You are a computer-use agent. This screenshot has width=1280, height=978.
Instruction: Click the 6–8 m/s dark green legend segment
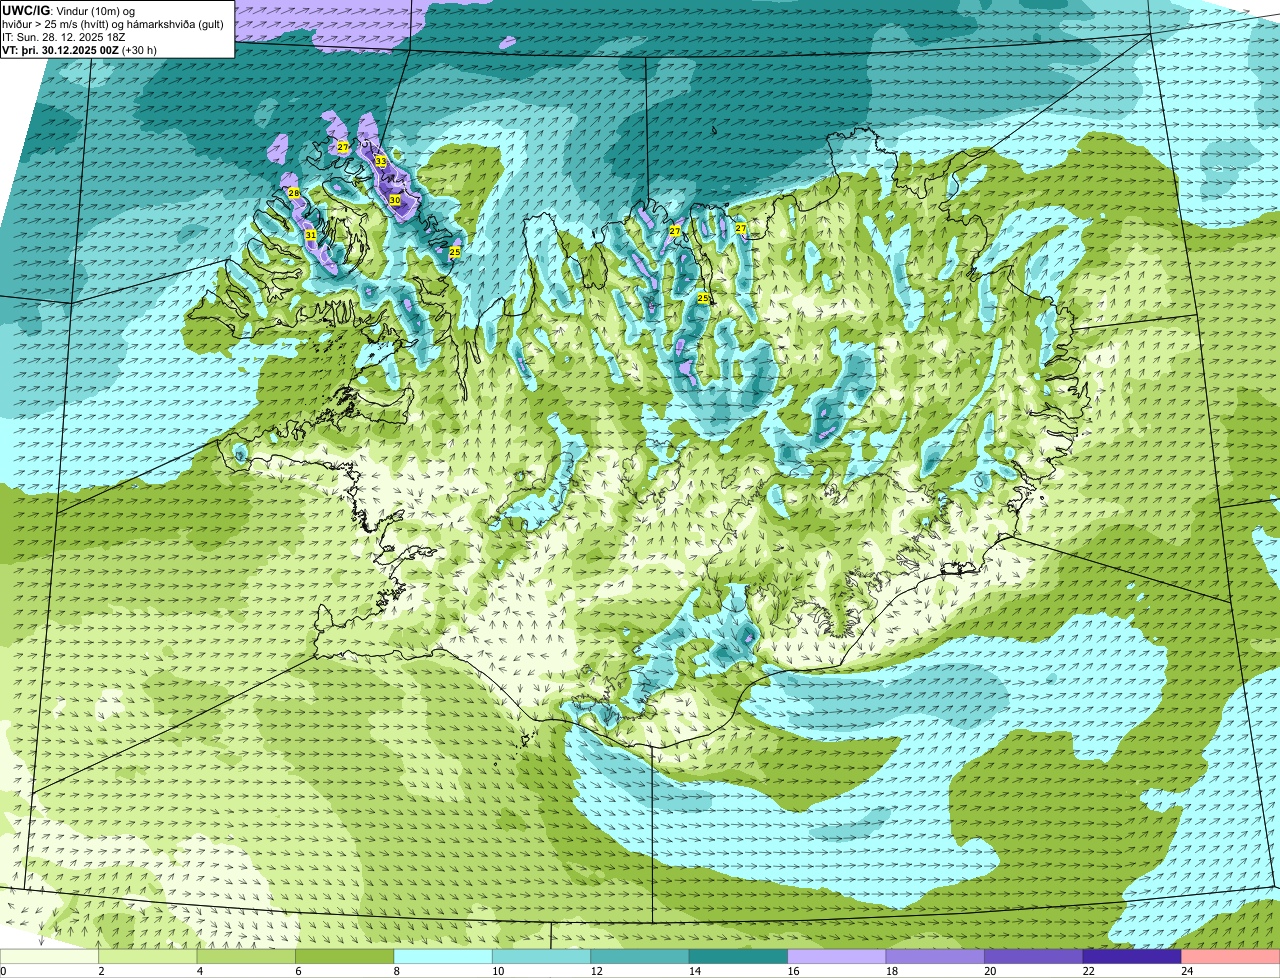click(346, 957)
